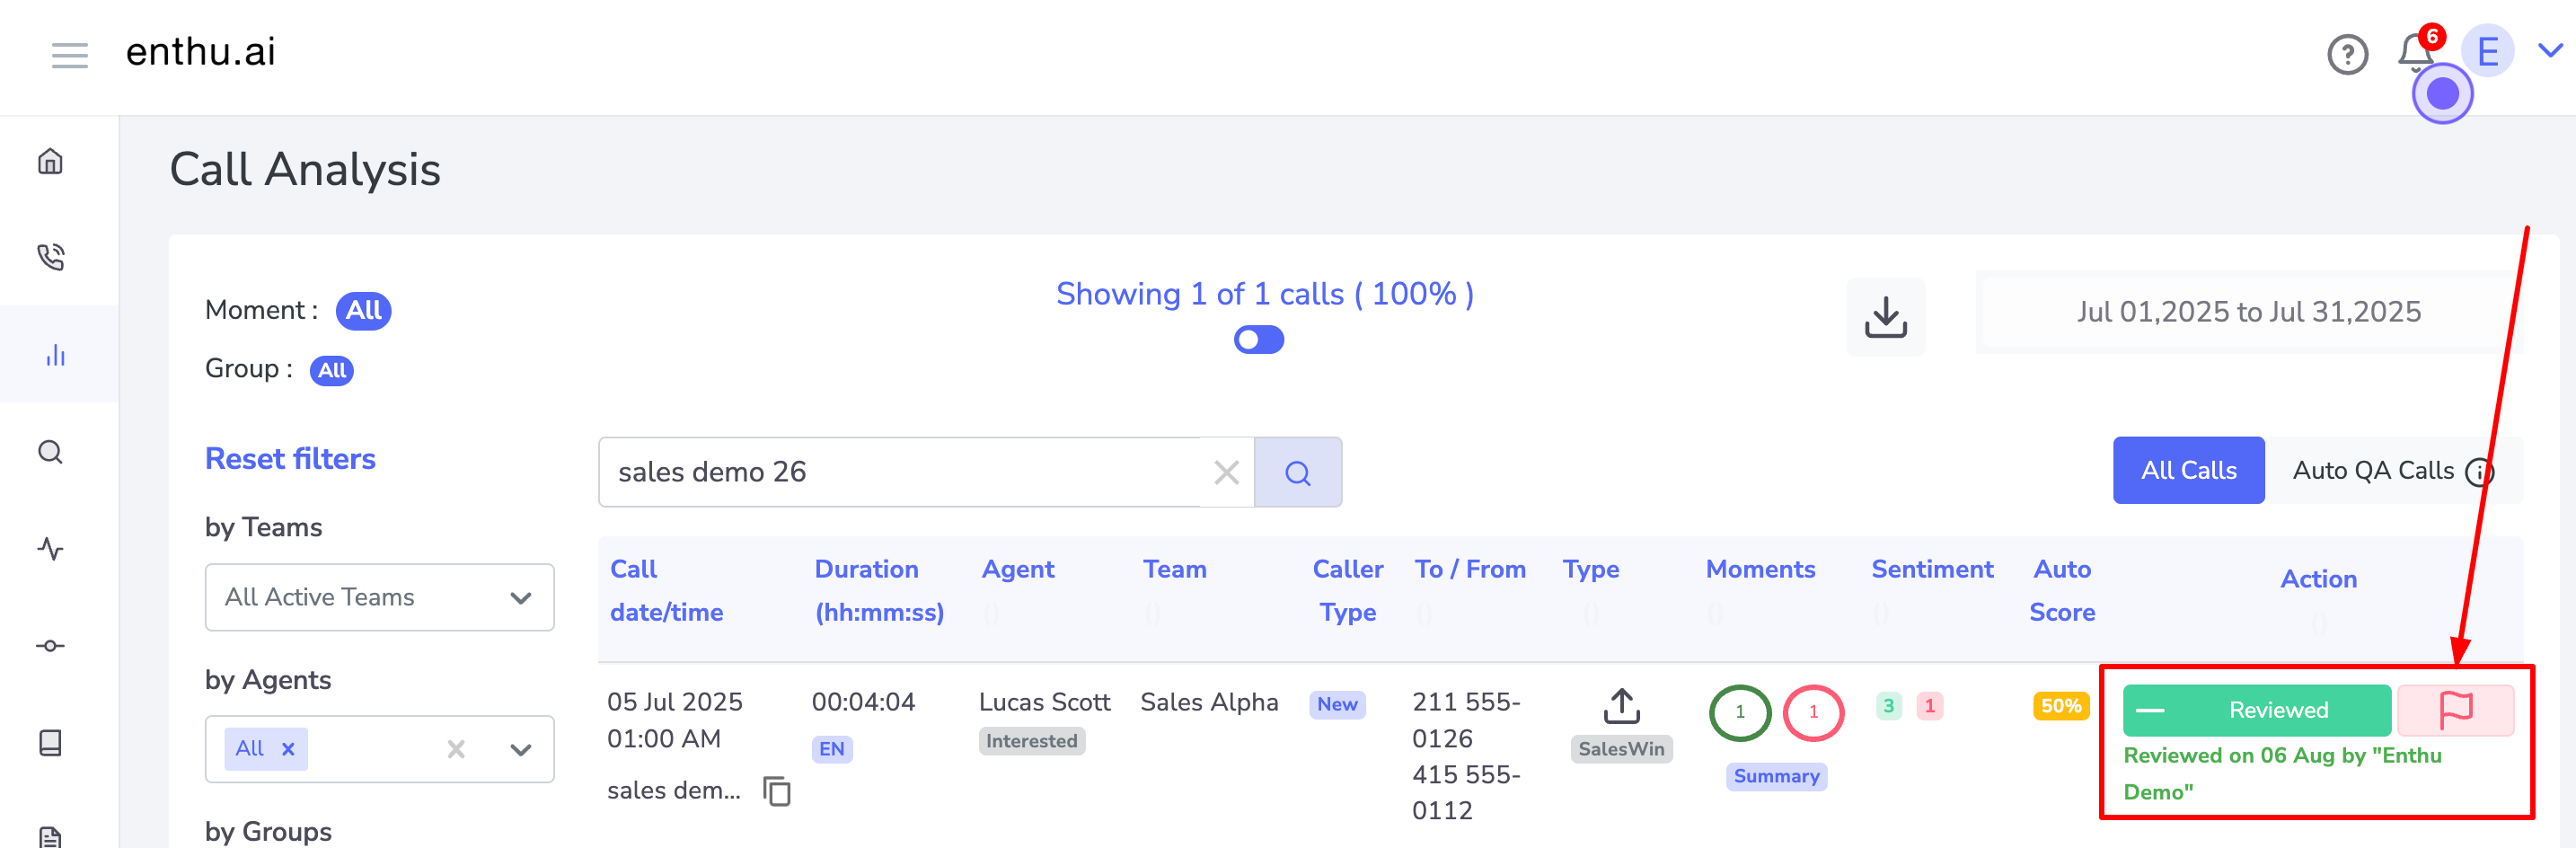Click the 00:04:04 duration value
This screenshot has height=848, width=2576.
point(863,702)
